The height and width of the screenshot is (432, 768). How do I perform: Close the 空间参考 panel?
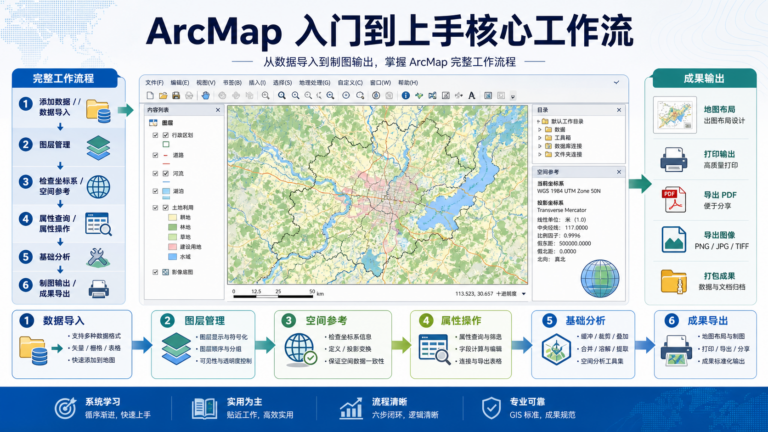619,172
